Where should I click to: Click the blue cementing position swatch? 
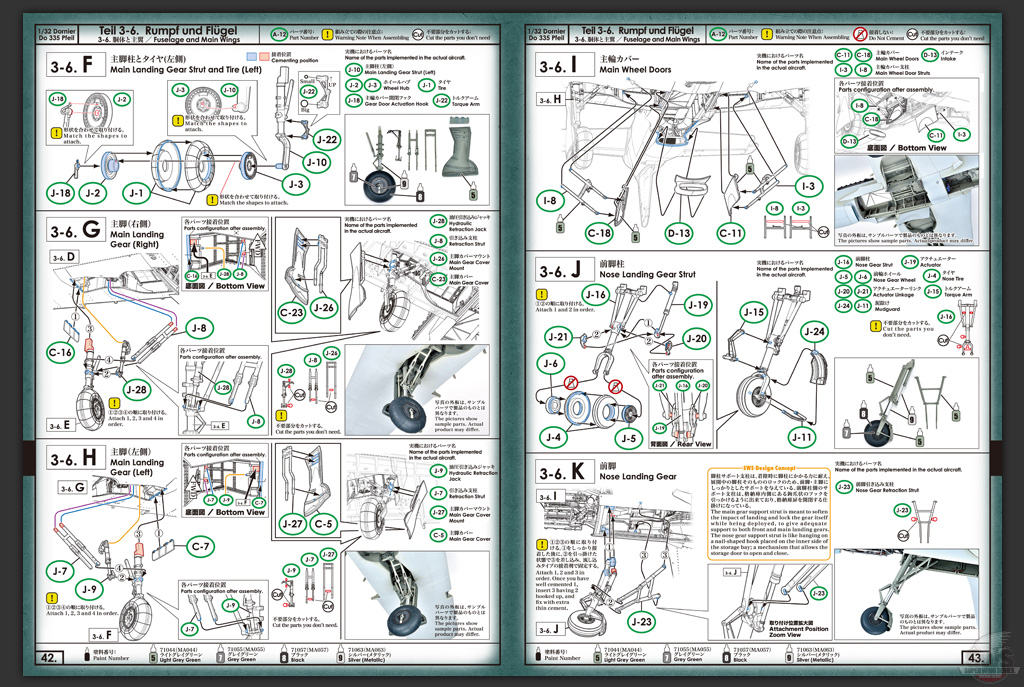[251, 57]
